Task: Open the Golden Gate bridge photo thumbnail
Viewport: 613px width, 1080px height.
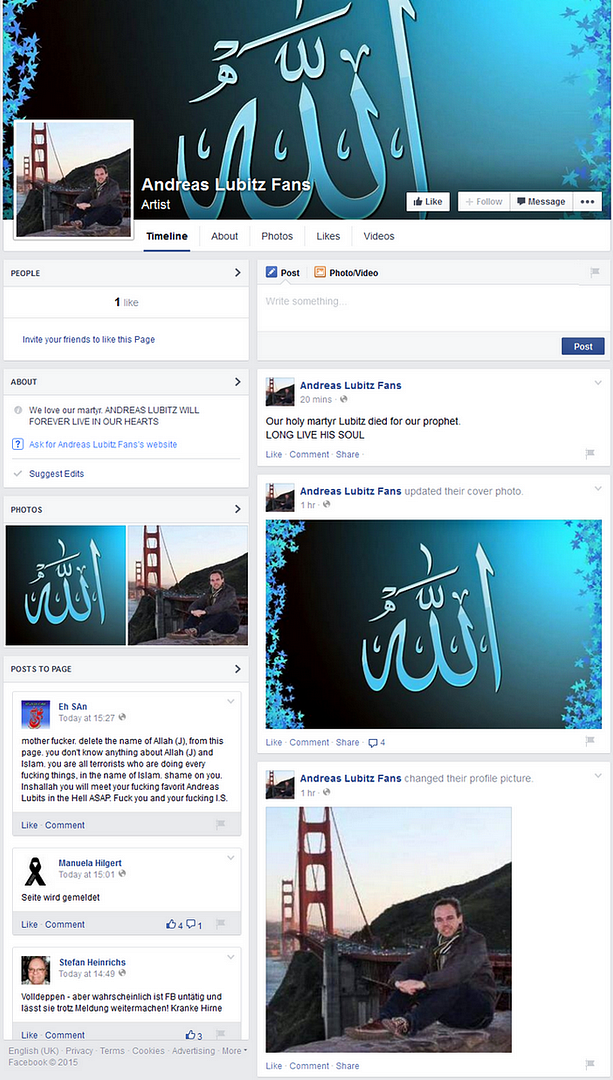Action: point(188,585)
